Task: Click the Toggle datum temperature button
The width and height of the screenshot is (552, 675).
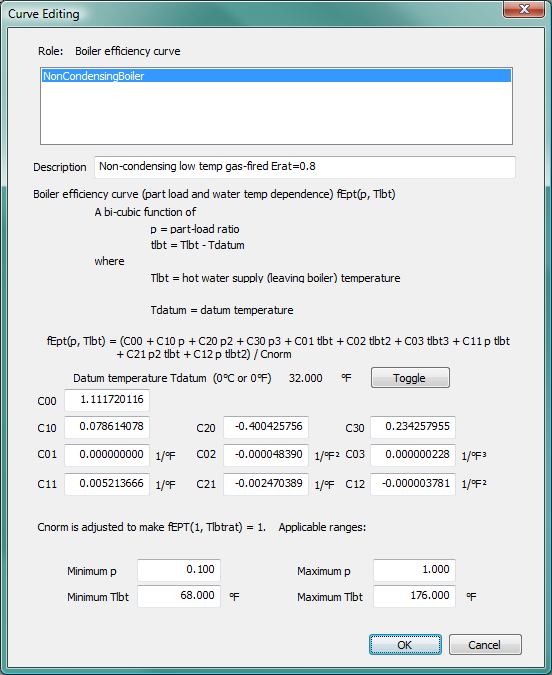Action: 410,378
